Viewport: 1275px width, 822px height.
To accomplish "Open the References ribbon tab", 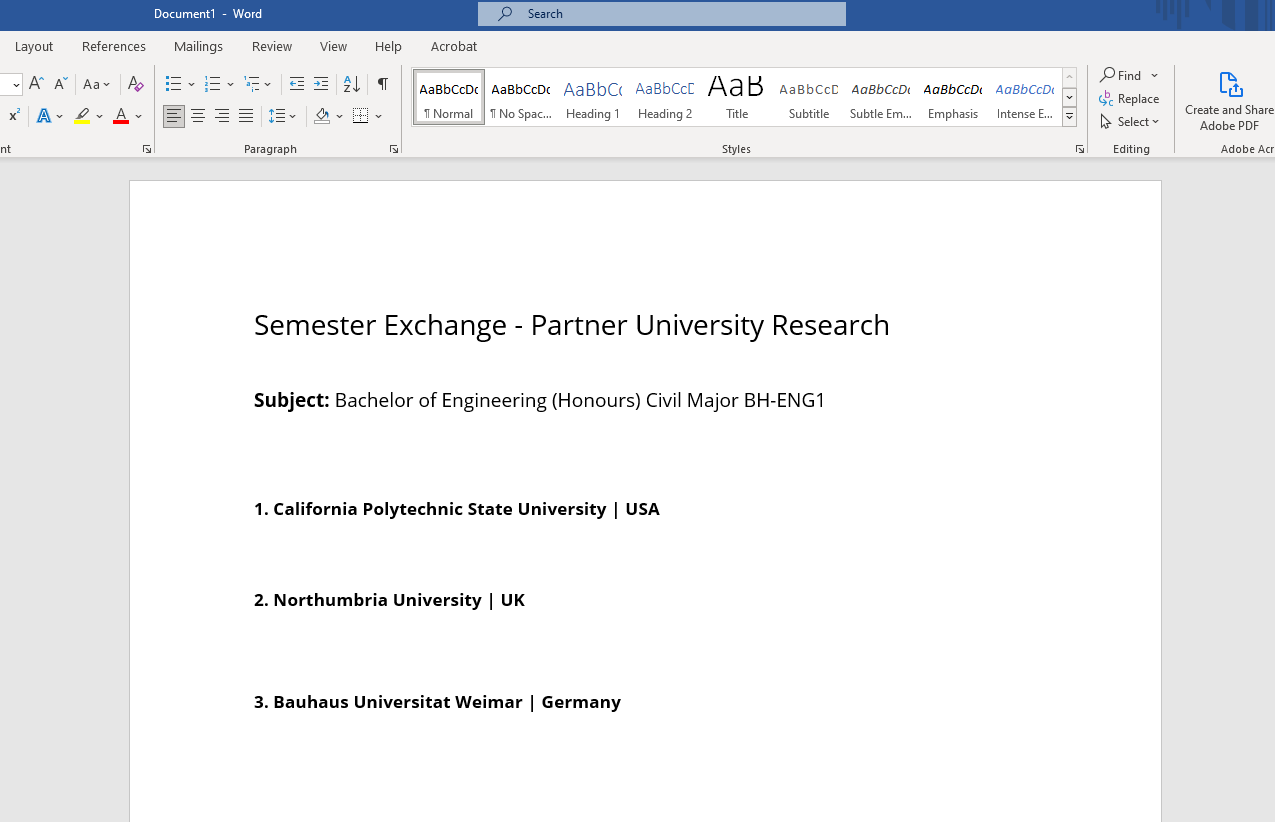I will point(114,46).
